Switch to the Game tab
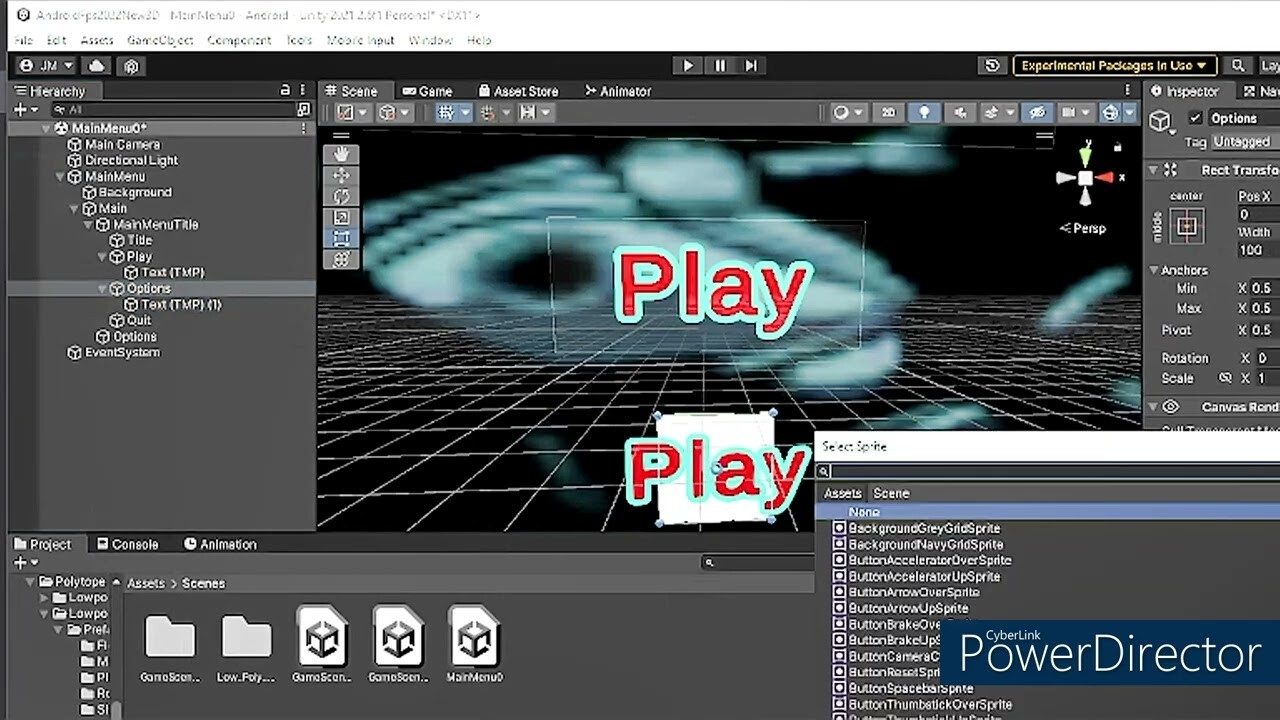1280x720 pixels. [427, 91]
